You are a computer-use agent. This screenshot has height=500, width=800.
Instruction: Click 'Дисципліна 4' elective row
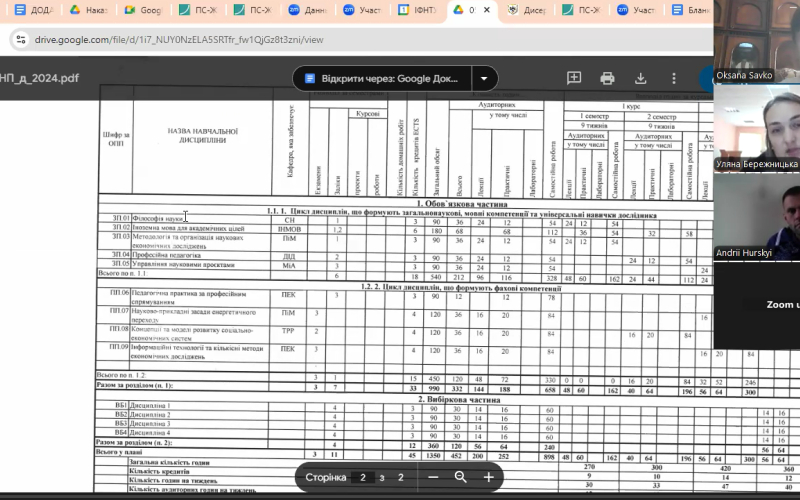pos(149,433)
